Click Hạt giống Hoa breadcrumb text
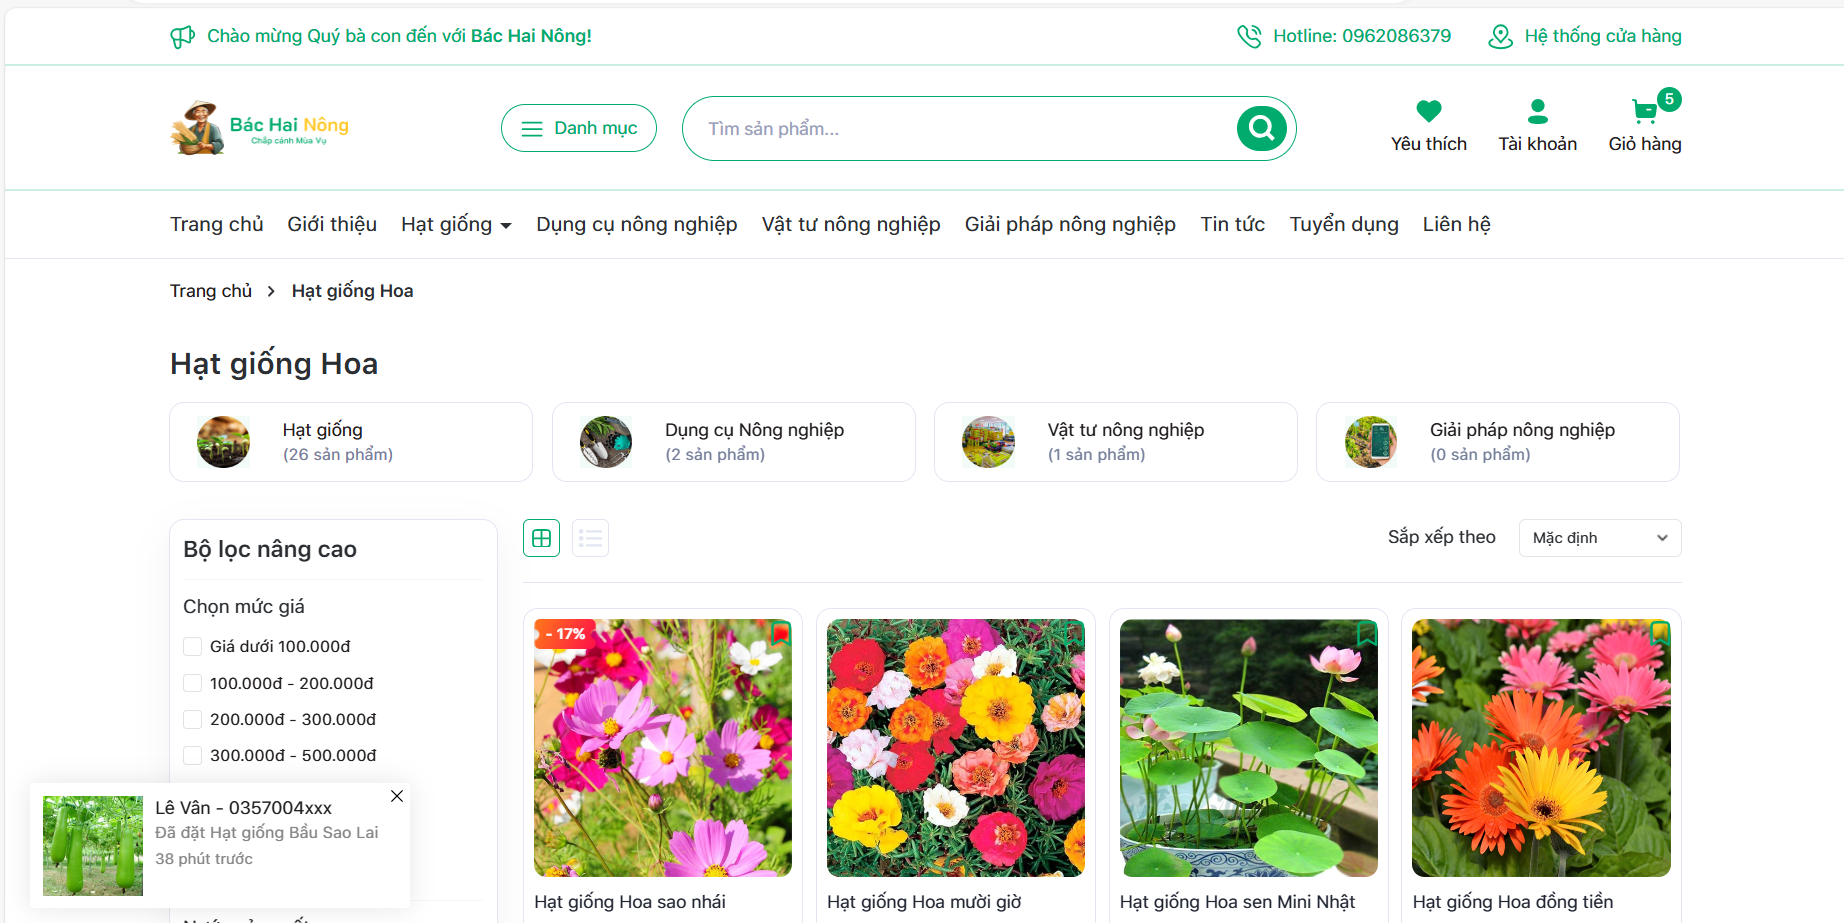 tap(352, 291)
